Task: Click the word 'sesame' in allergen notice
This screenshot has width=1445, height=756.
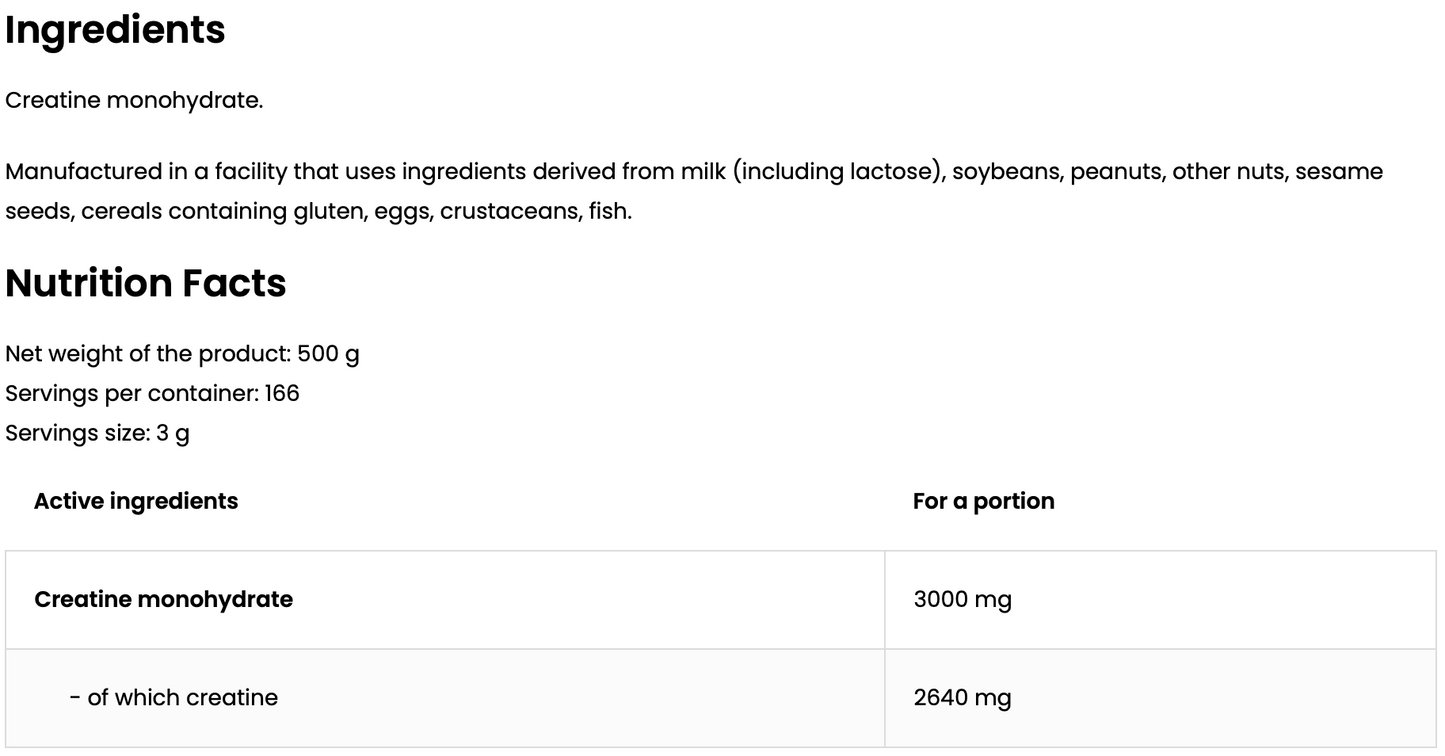Action: [1339, 172]
